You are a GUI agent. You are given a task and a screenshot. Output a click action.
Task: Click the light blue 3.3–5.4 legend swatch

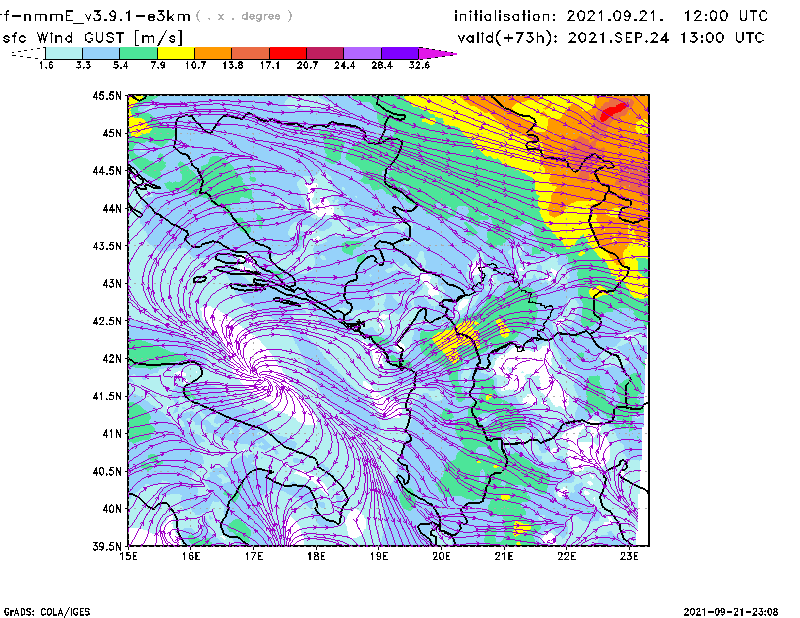click(101, 53)
